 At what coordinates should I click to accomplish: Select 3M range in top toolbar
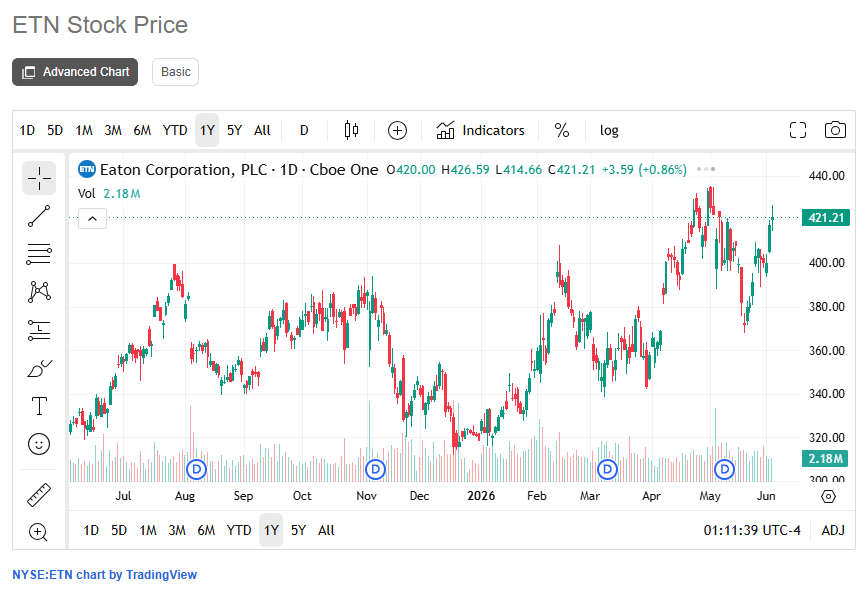(x=113, y=130)
